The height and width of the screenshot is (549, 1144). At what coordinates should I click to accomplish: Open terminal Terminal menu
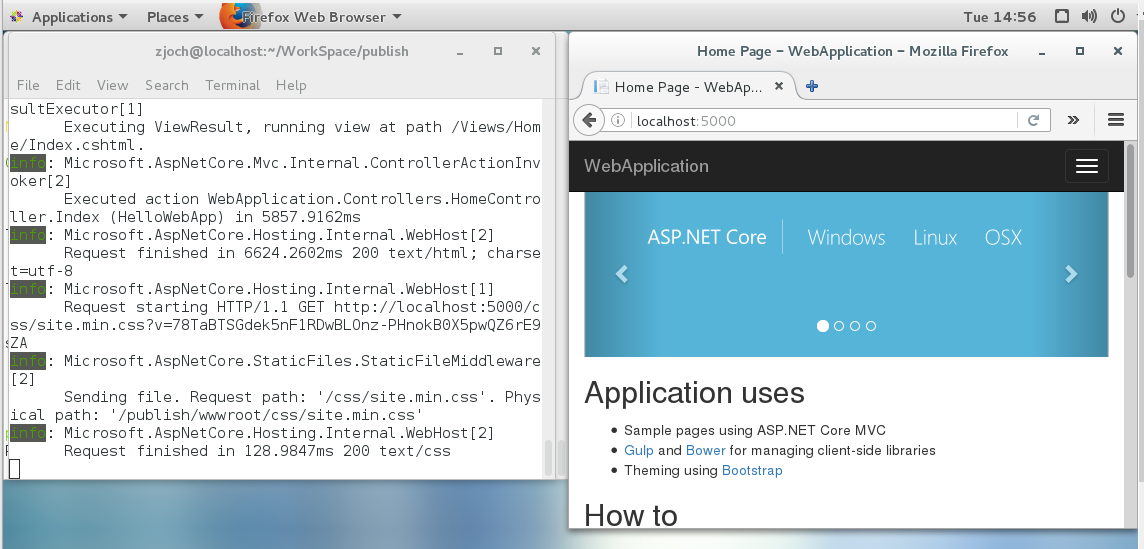[233, 85]
